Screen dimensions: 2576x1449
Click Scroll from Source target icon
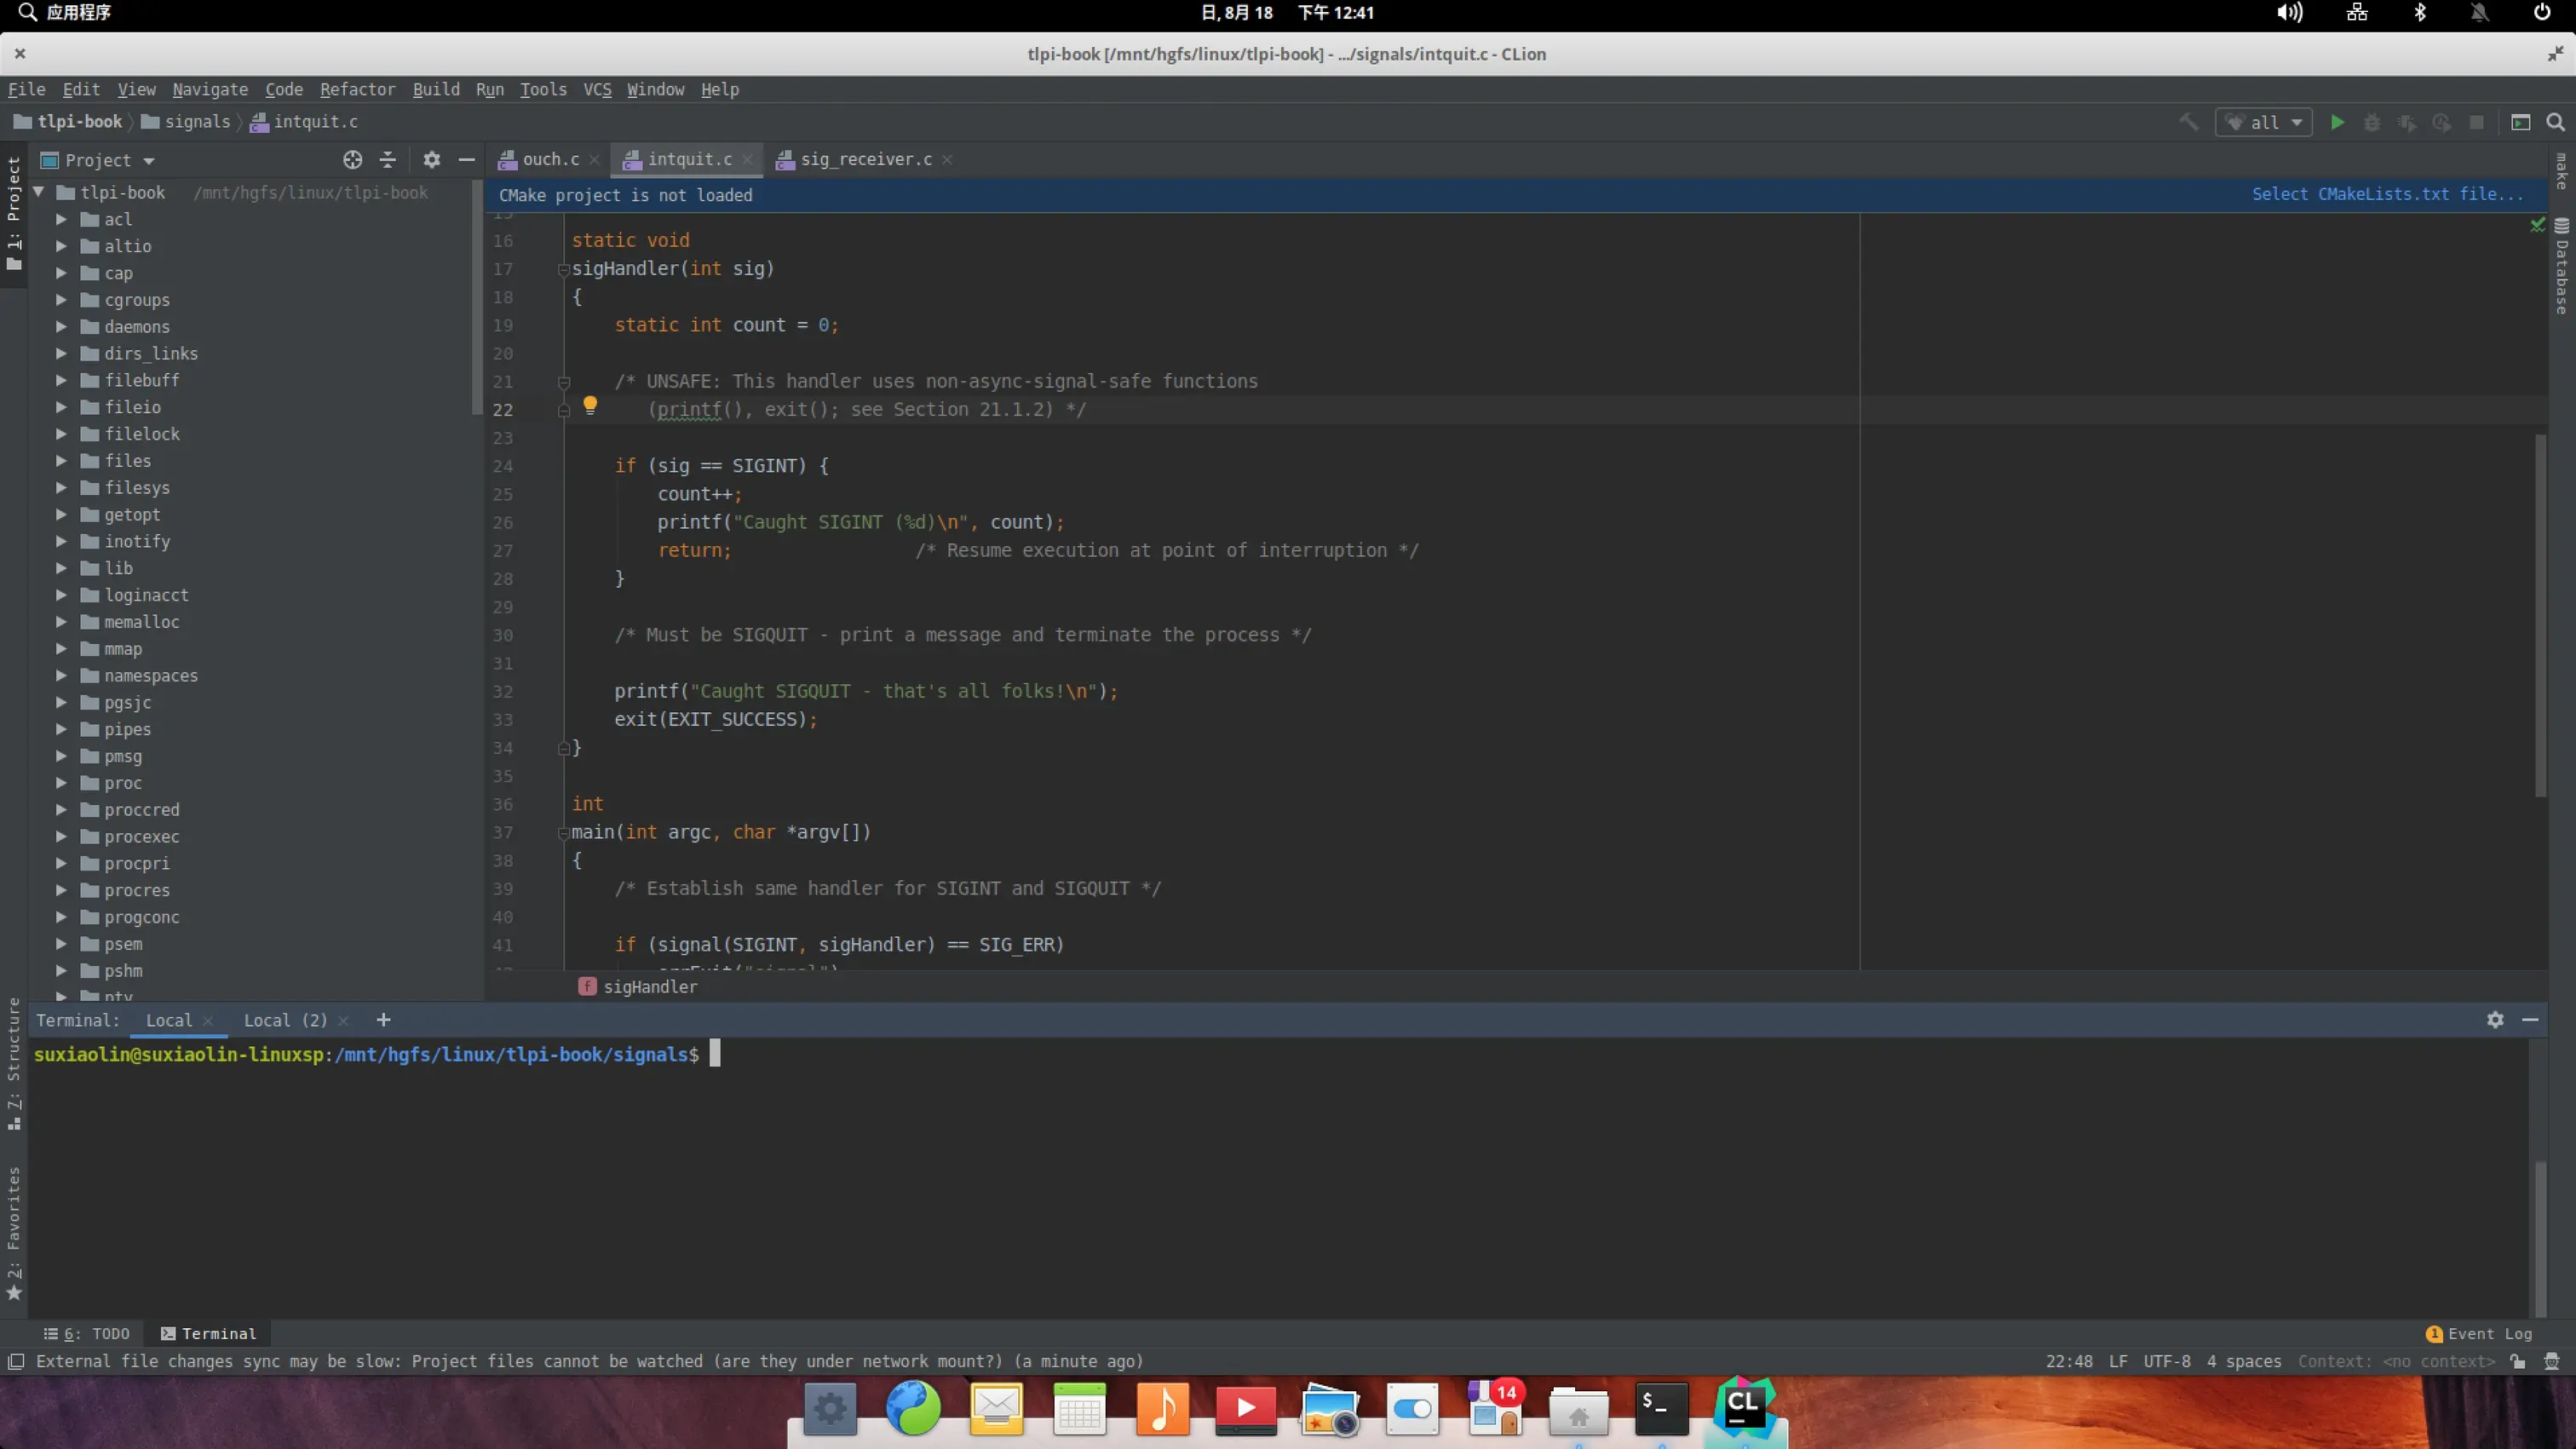pyautogui.click(x=352, y=160)
